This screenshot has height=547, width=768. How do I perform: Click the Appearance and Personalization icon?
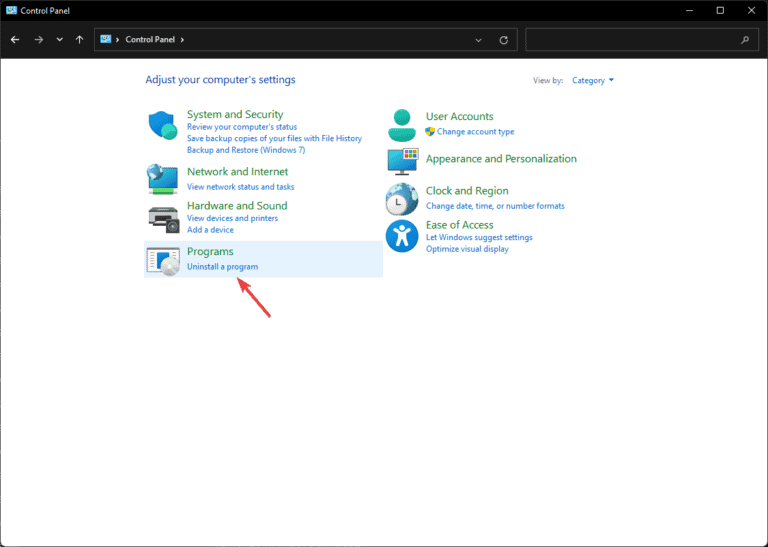[402, 160]
